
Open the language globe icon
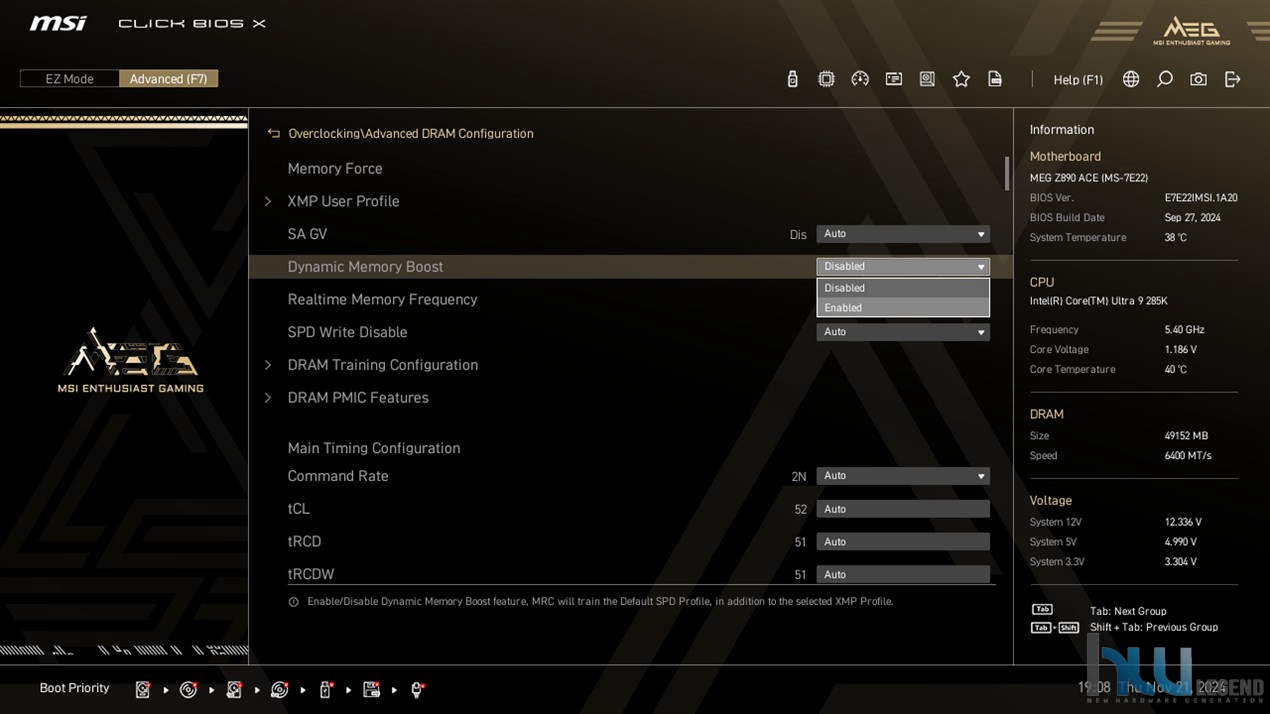point(1131,79)
